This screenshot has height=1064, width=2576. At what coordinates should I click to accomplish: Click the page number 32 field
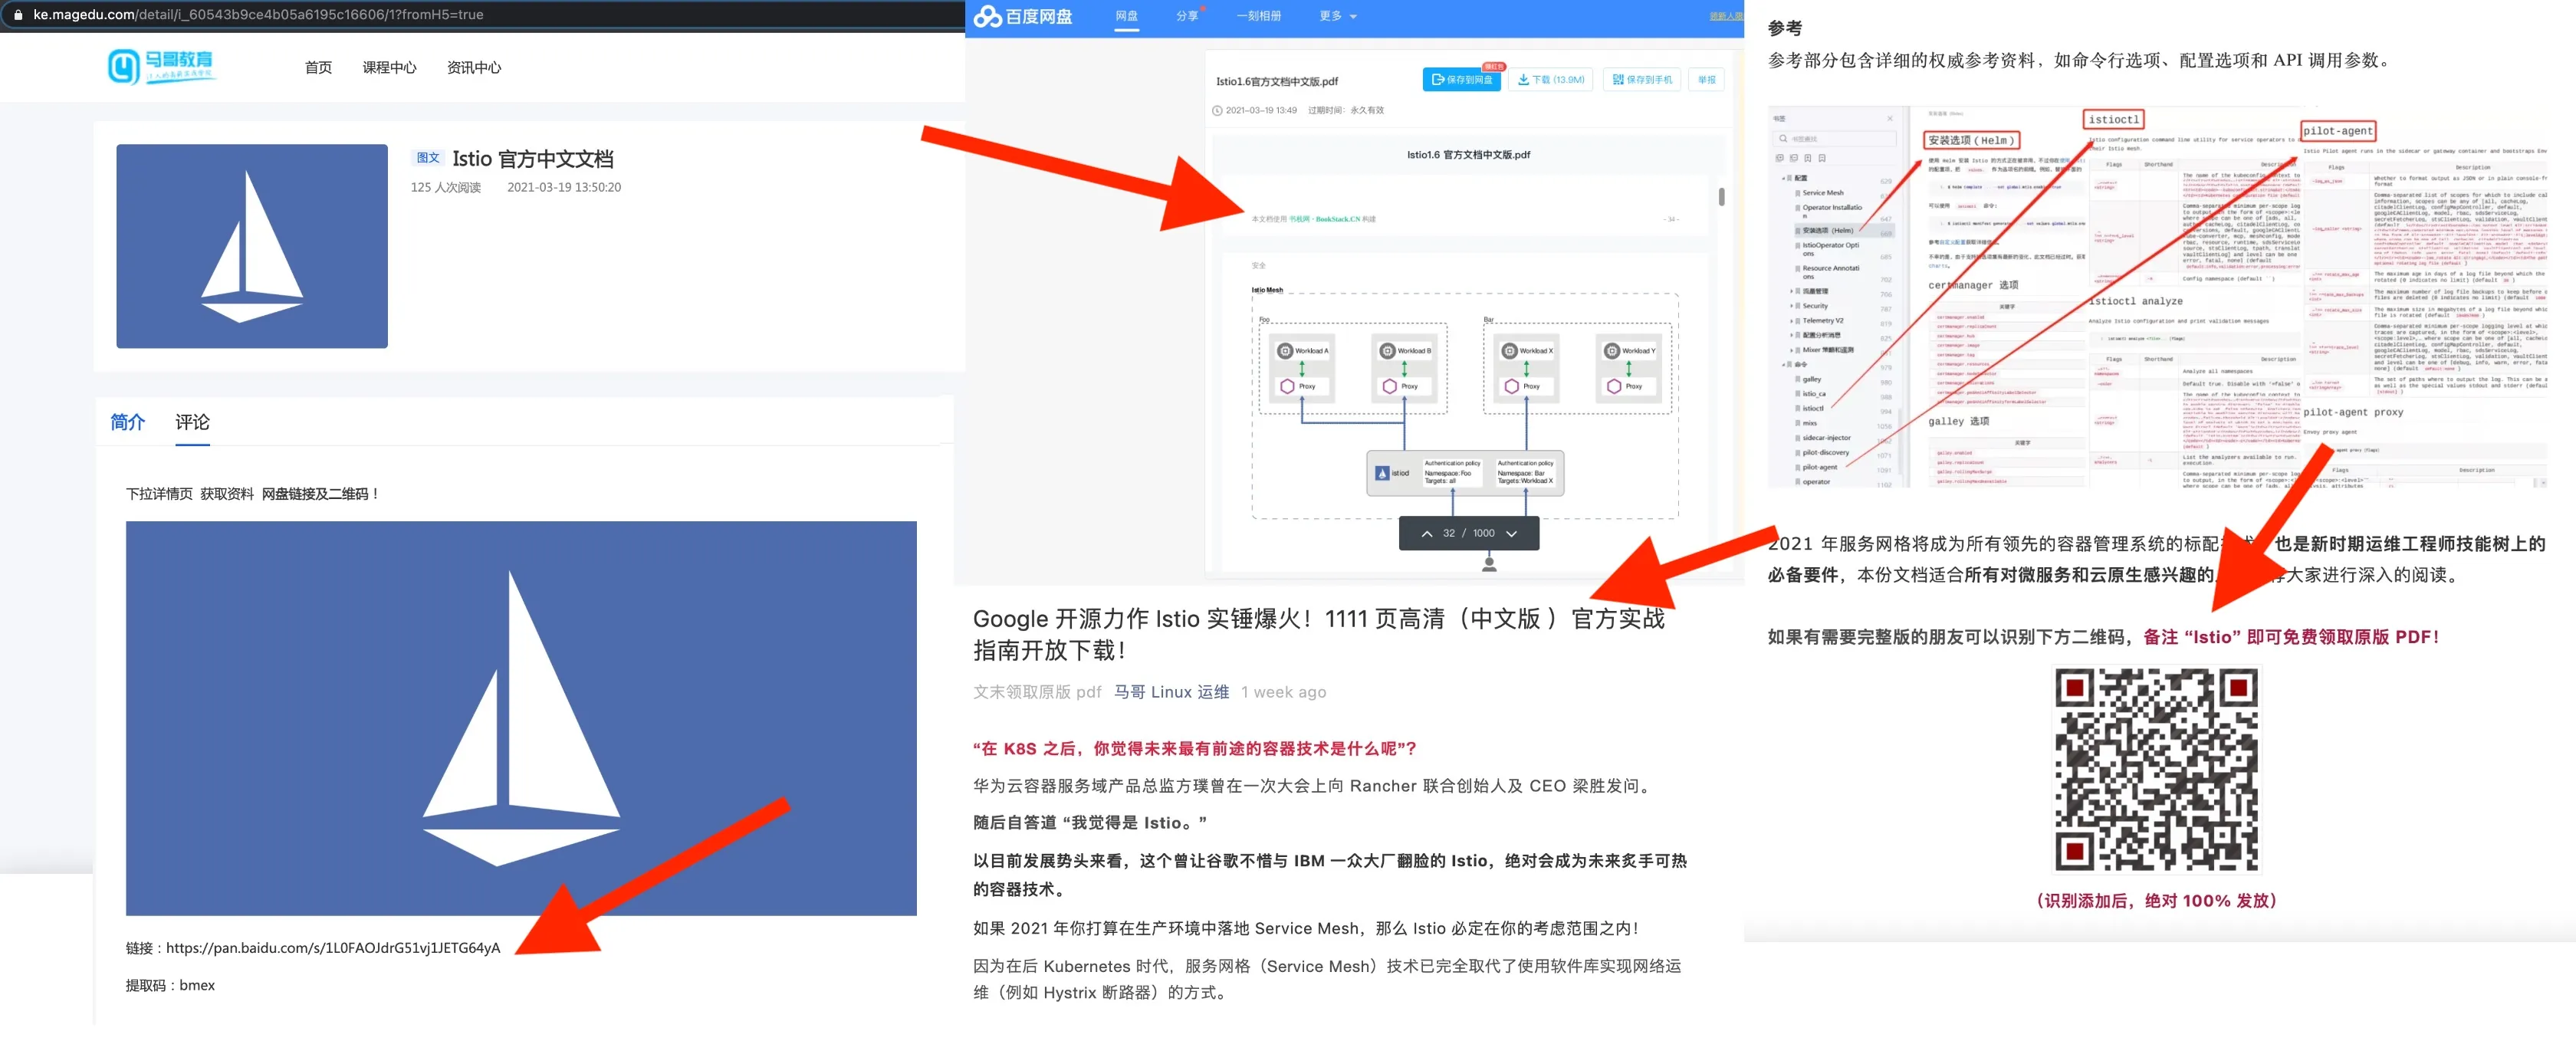pyautogui.click(x=1449, y=534)
